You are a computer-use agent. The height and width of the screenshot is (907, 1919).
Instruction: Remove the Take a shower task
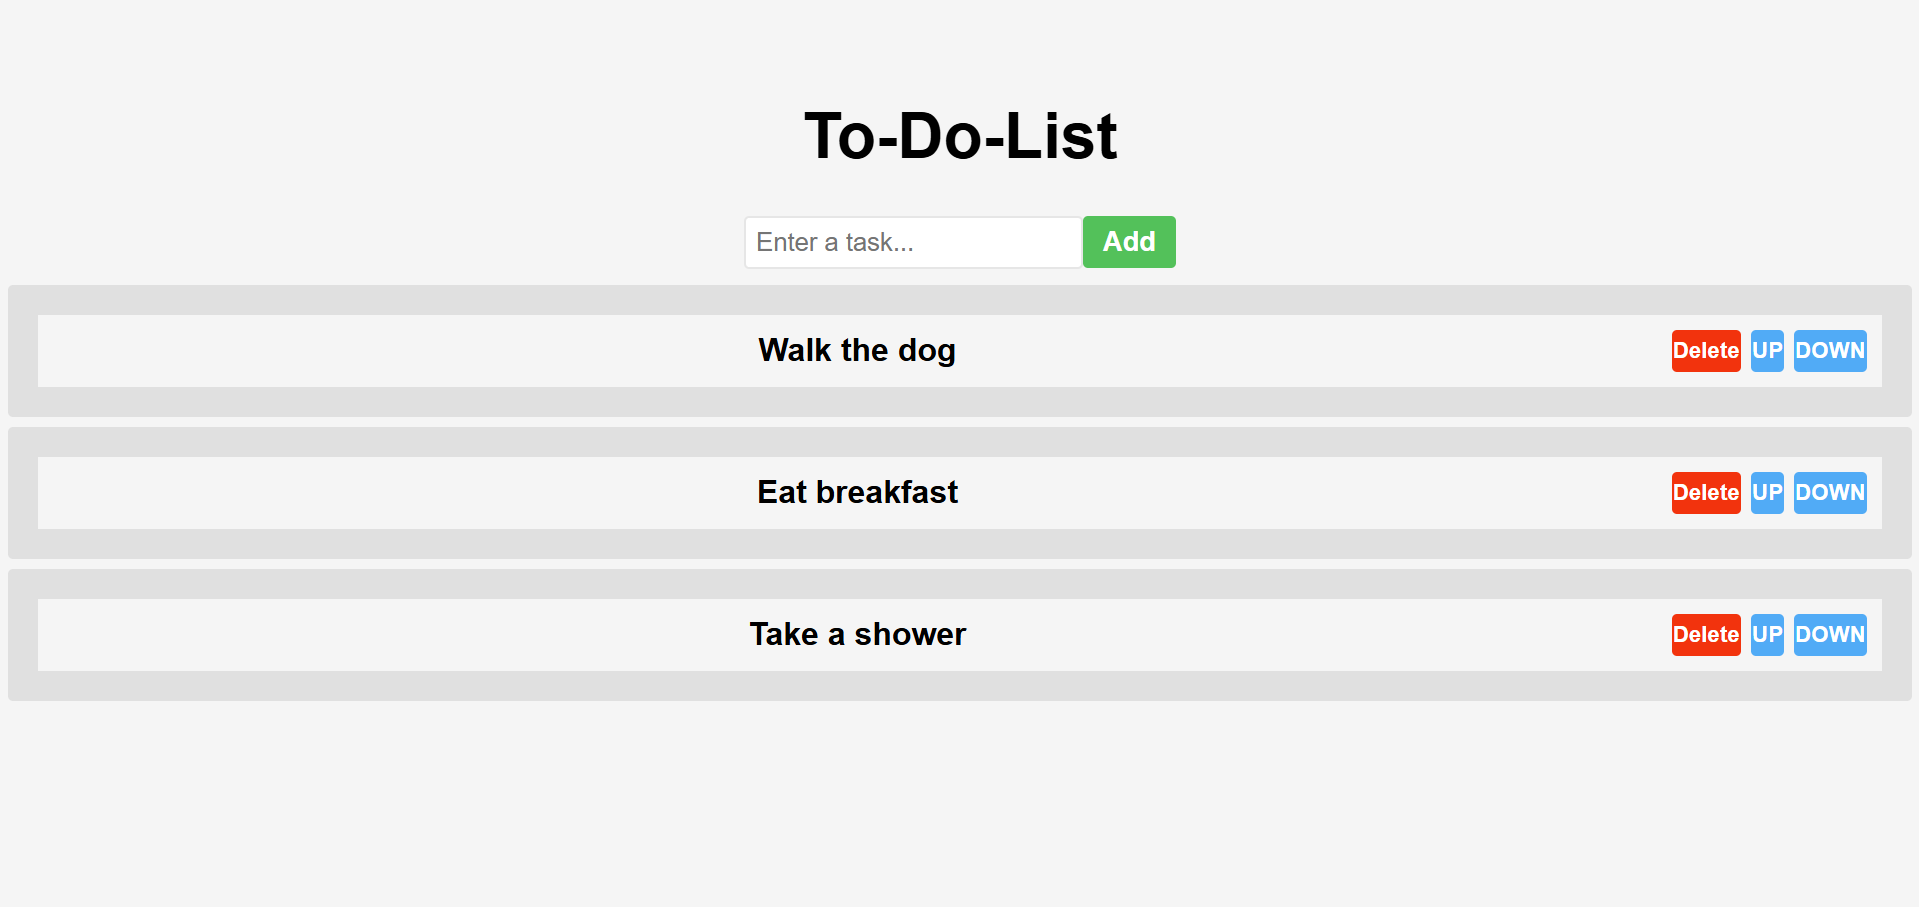(1705, 635)
